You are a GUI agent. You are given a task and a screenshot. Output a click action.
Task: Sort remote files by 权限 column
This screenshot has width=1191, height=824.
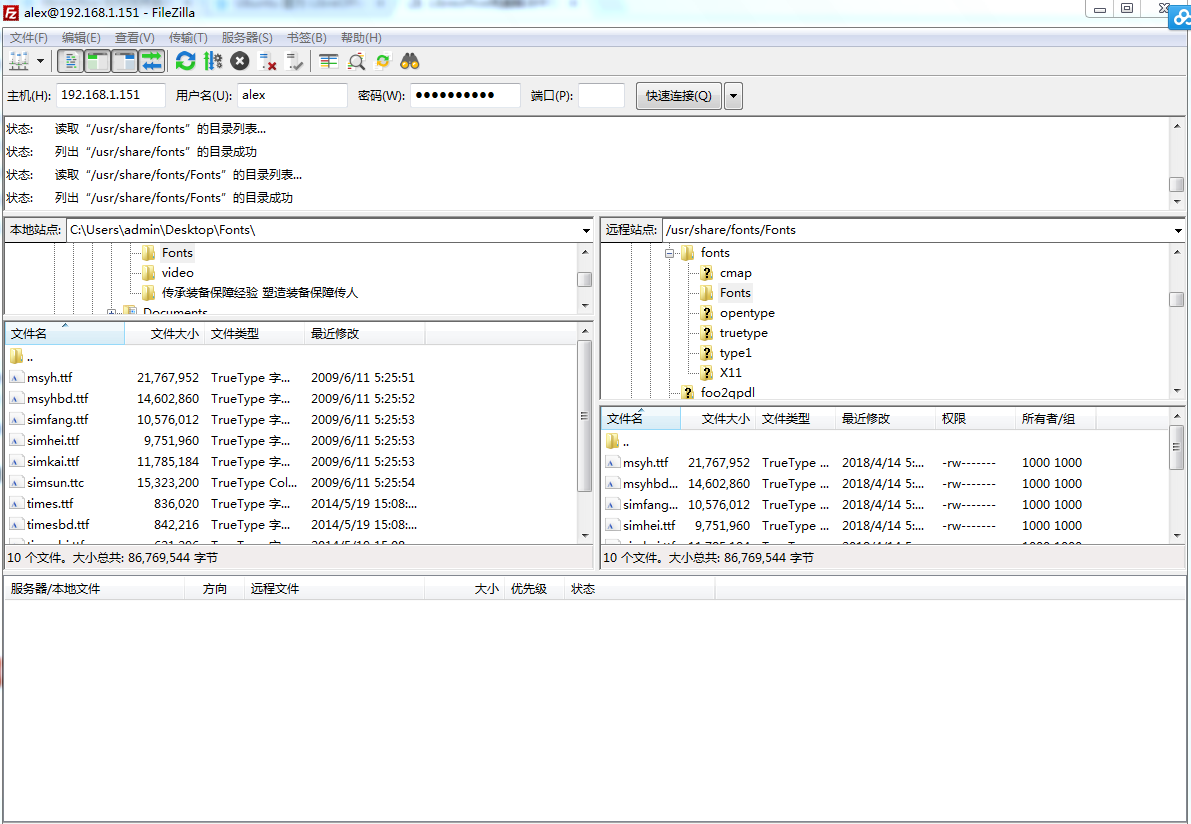[975, 418]
